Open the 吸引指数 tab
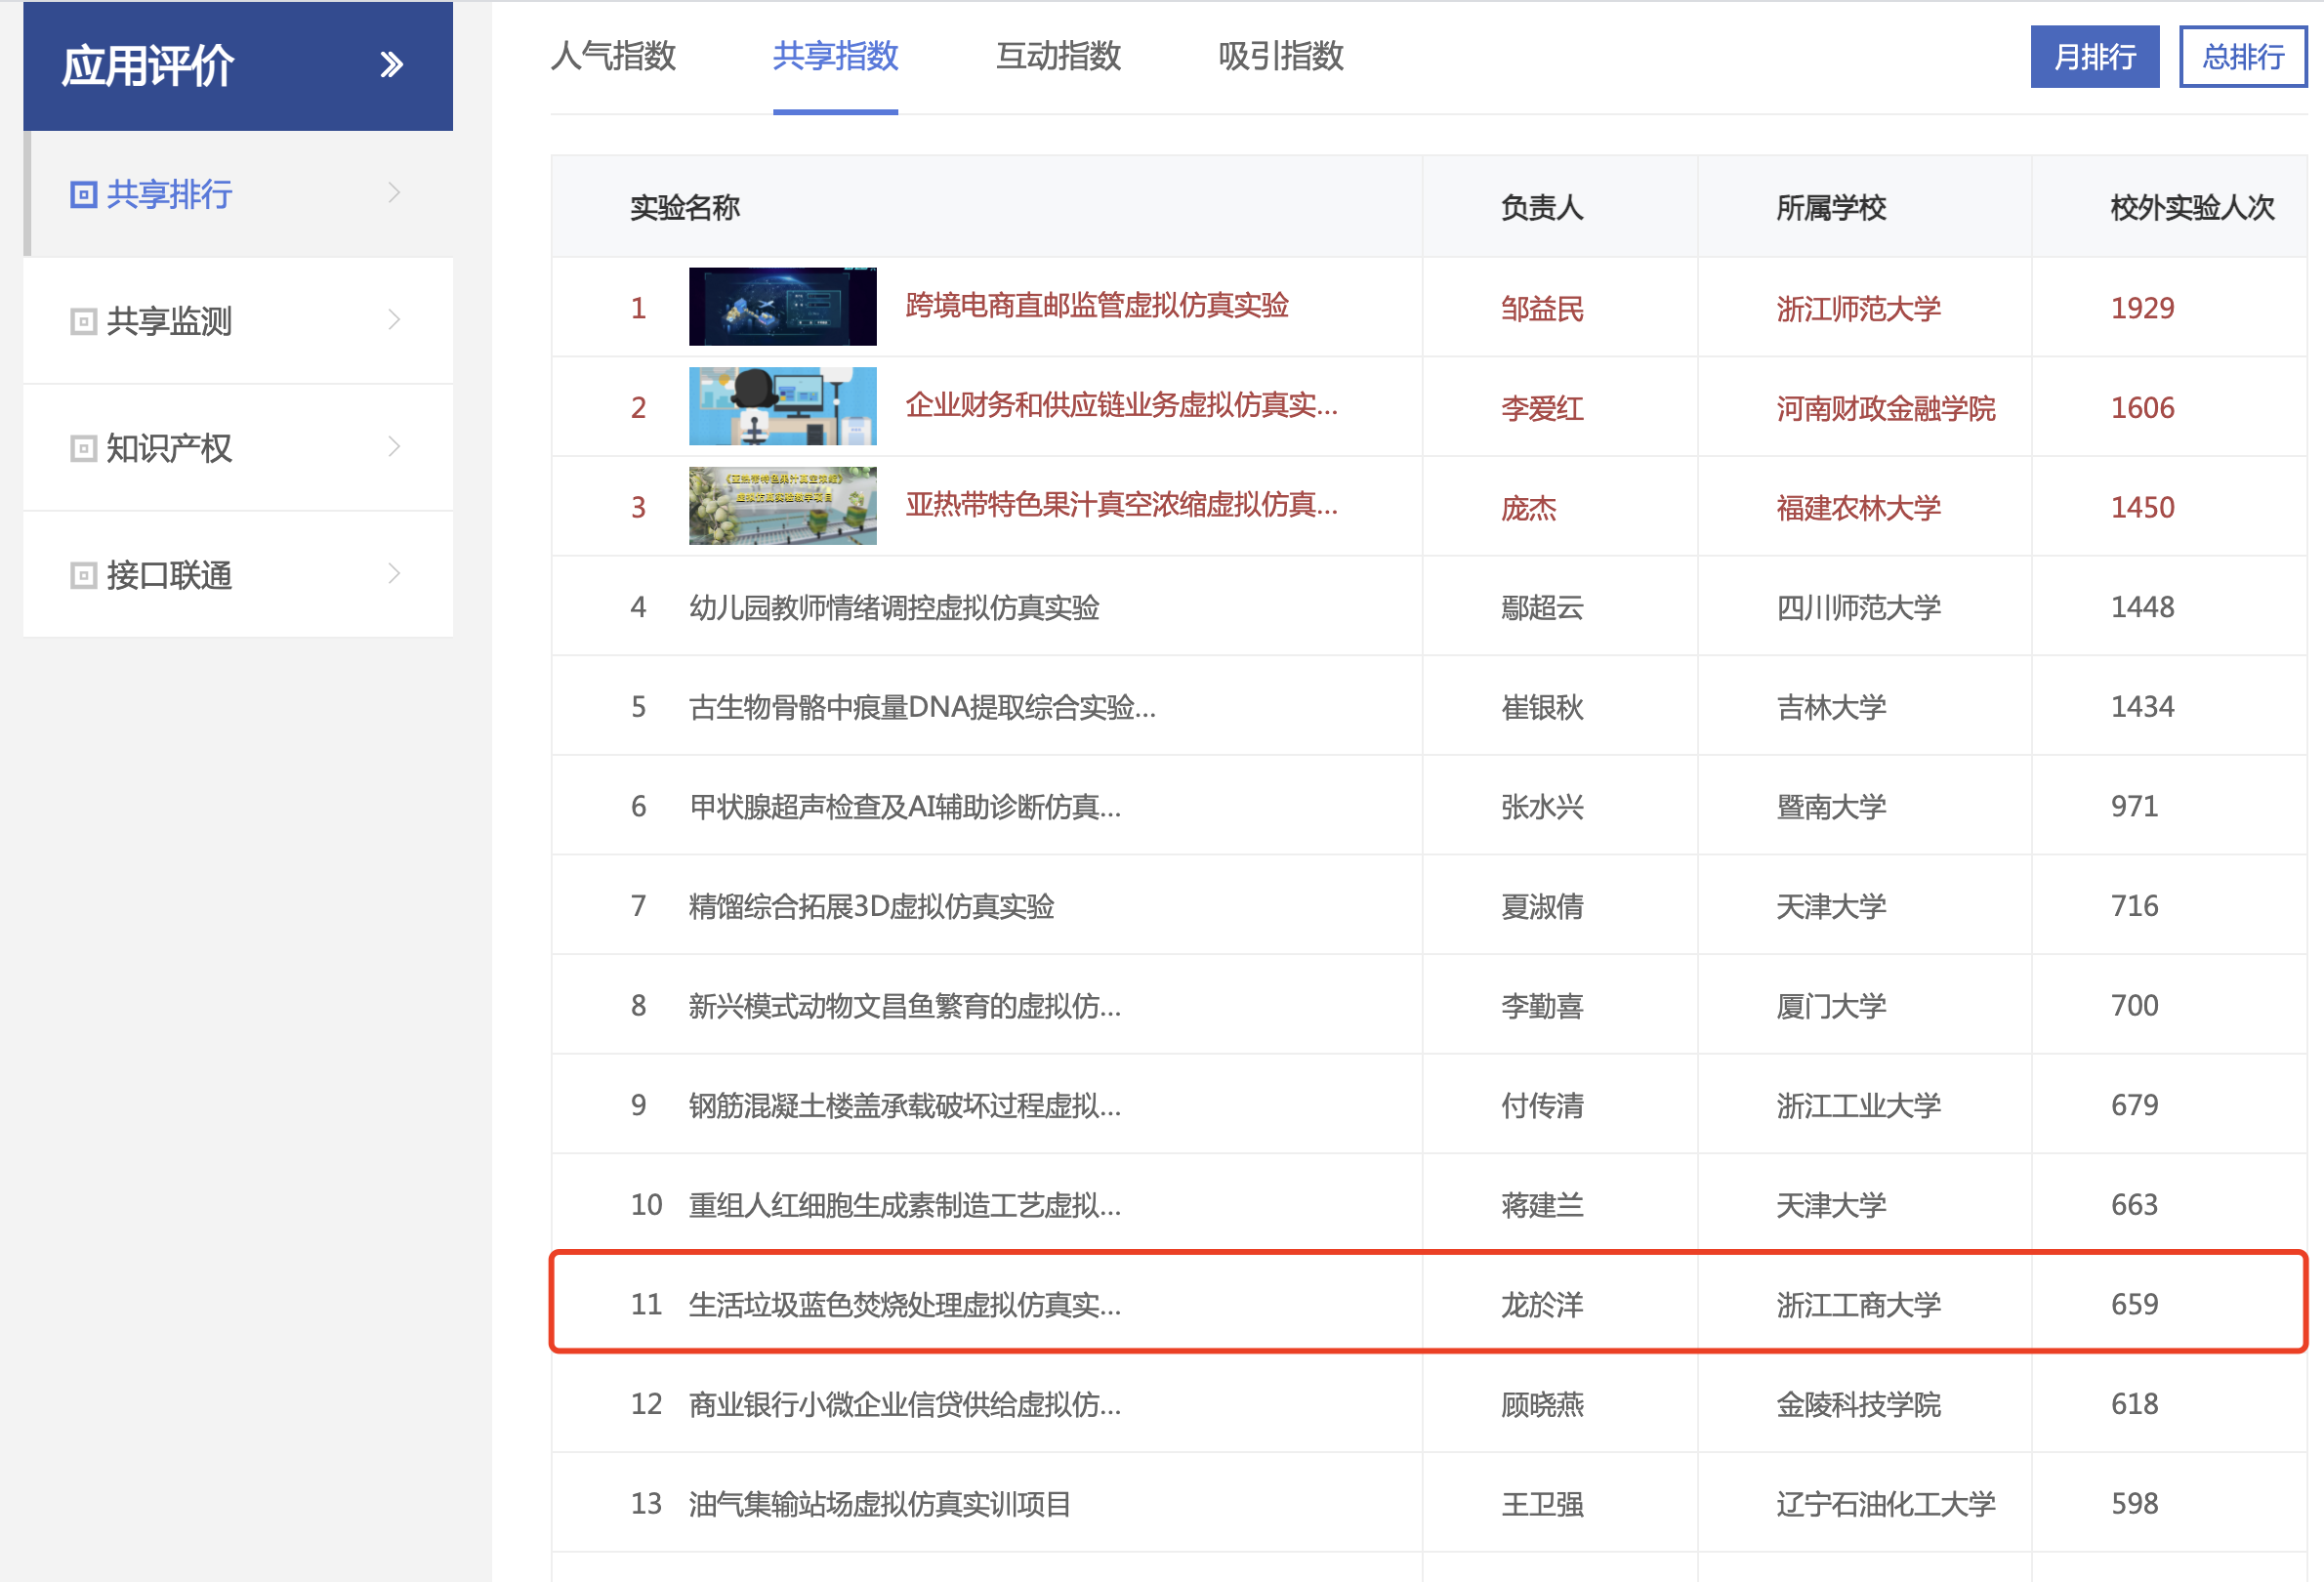 pyautogui.click(x=1280, y=56)
